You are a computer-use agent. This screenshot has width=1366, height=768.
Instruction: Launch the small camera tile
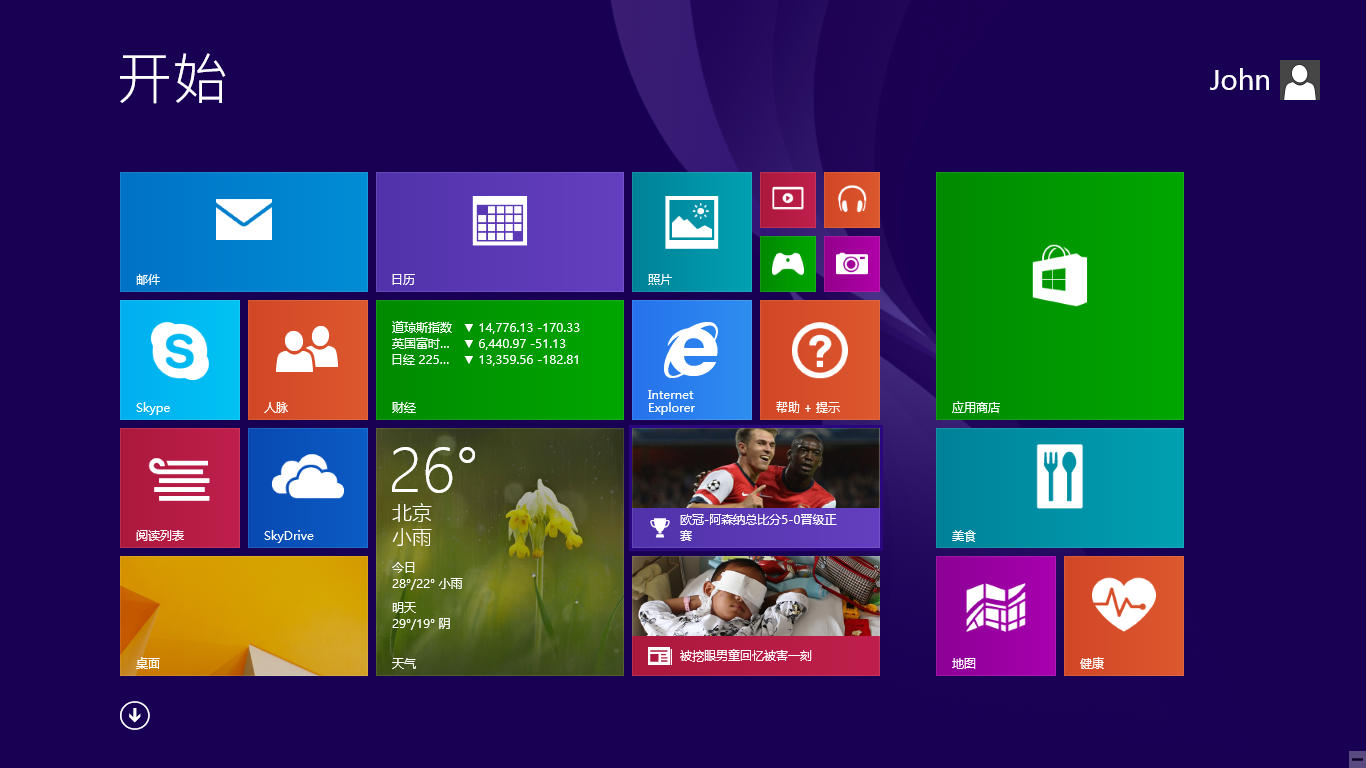click(x=851, y=263)
